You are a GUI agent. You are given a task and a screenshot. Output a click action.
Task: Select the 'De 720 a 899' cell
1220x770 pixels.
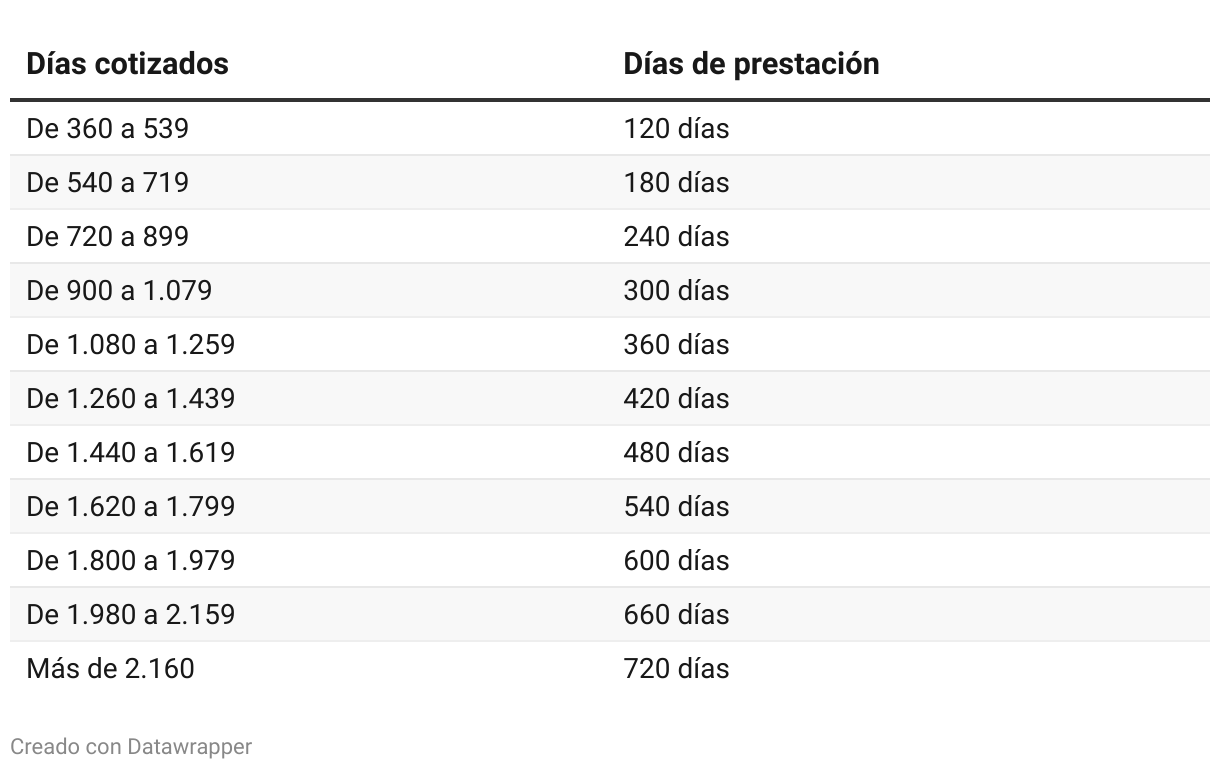pyautogui.click(x=107, y=237)
